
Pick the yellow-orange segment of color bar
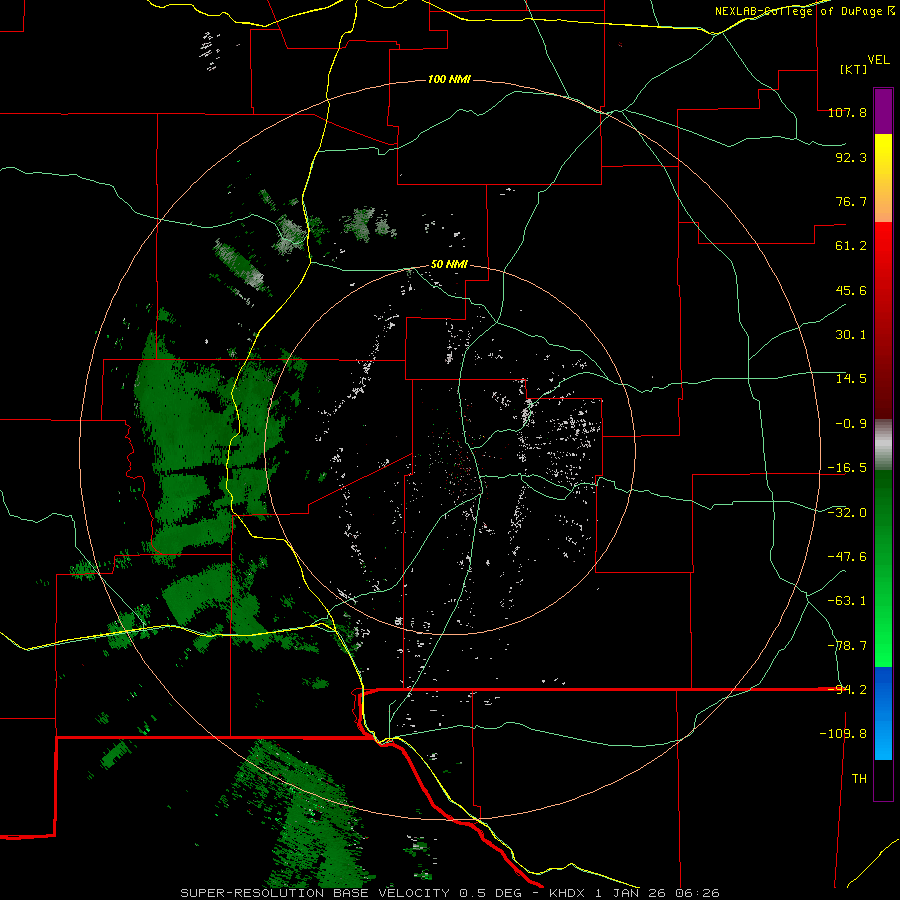(883, 178)
